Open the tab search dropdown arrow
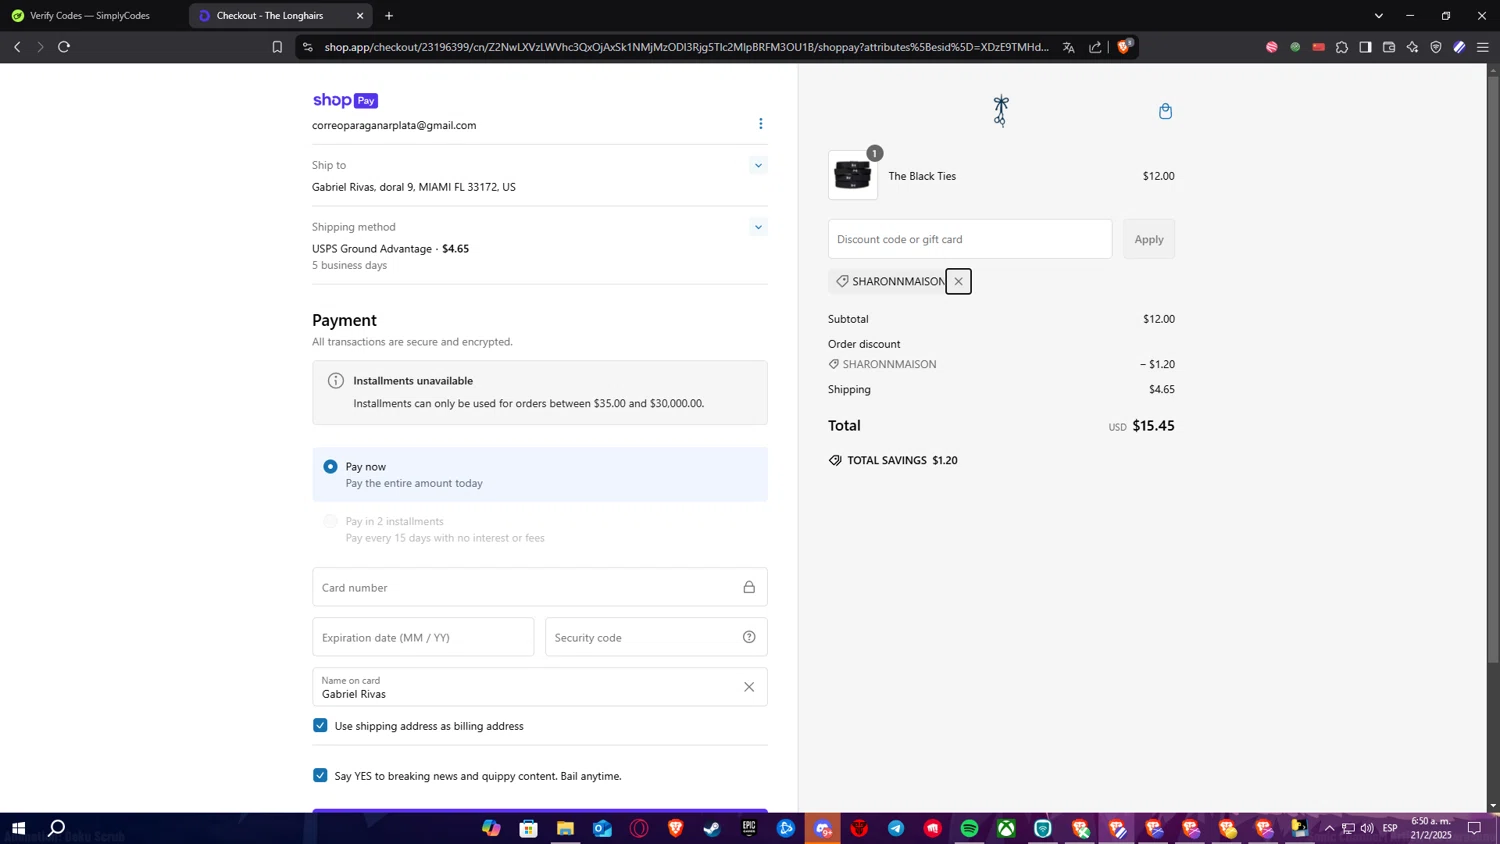1500x844 pixels. click(1378, 16)
